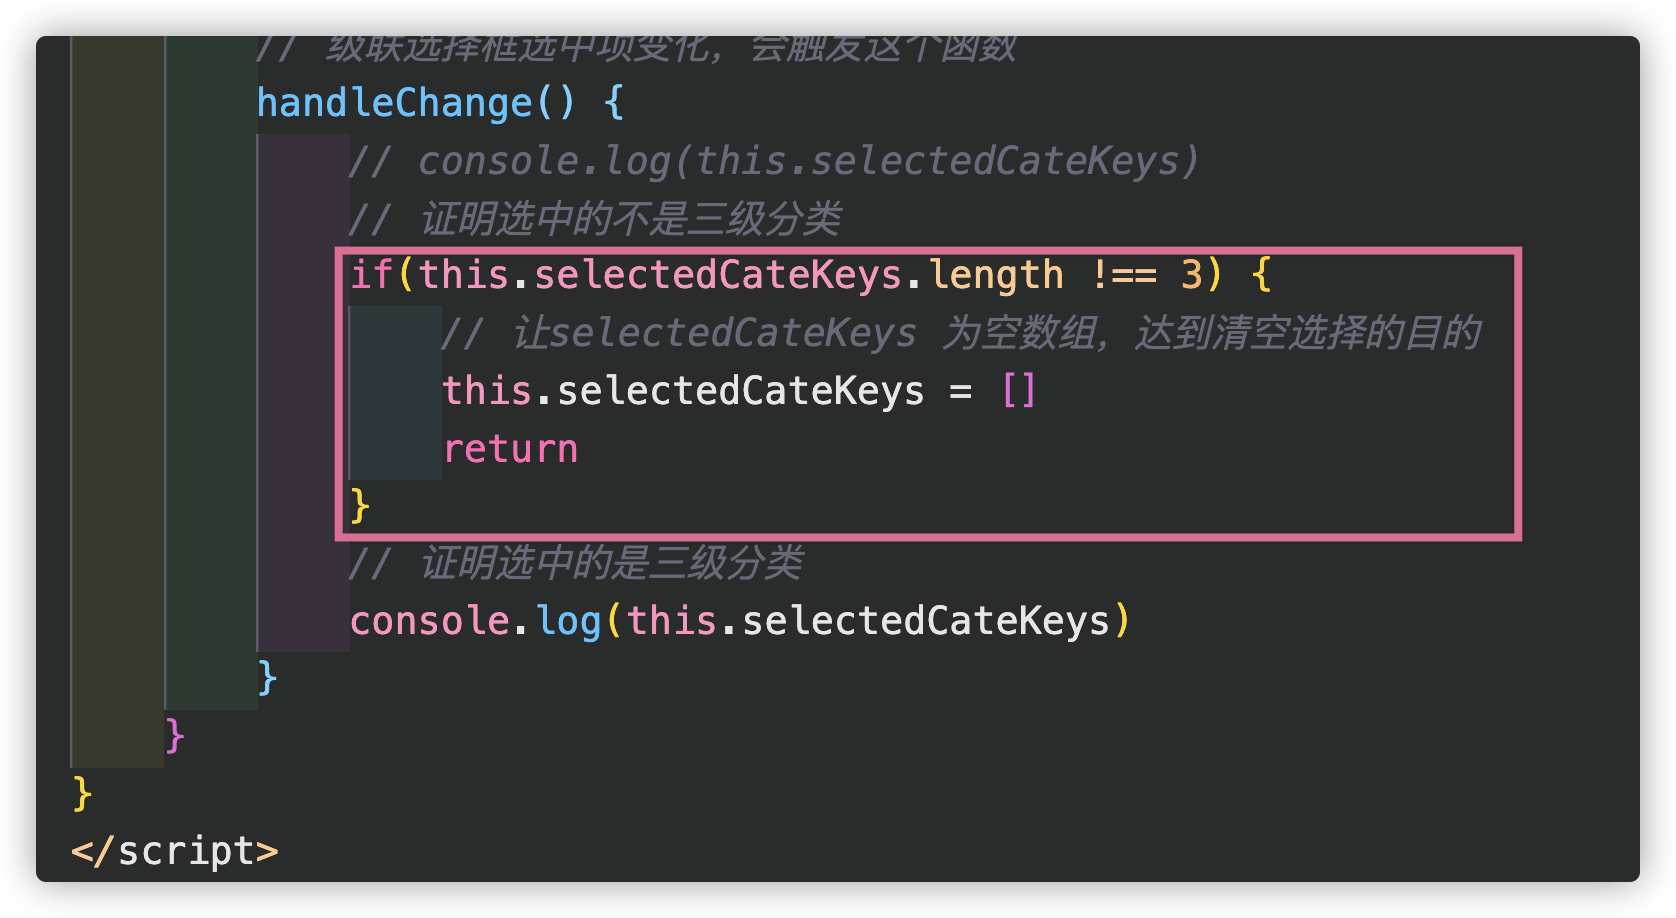The image size is (1676, 918).
Task: Click comment '证明选中的不是三级分类'
Action: coord(594,218)
